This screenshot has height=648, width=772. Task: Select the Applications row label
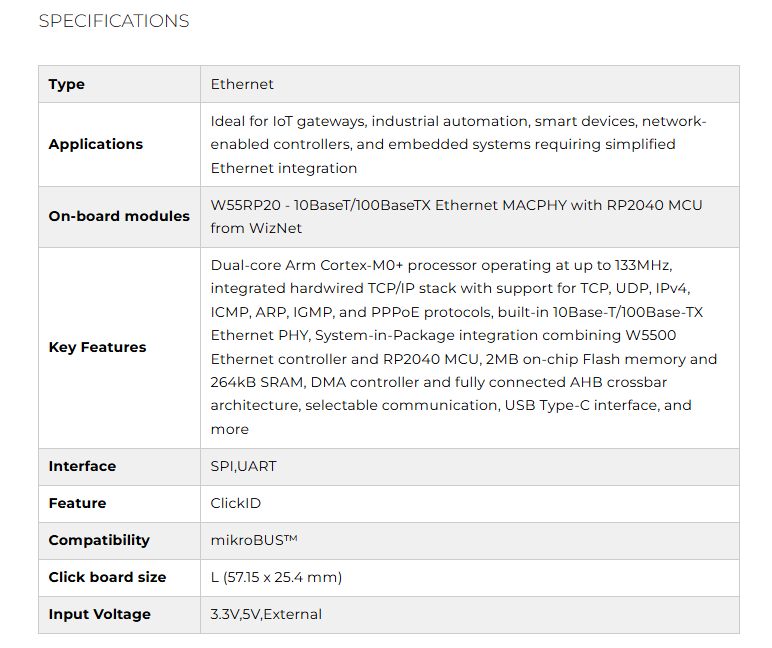click(96, 145)
